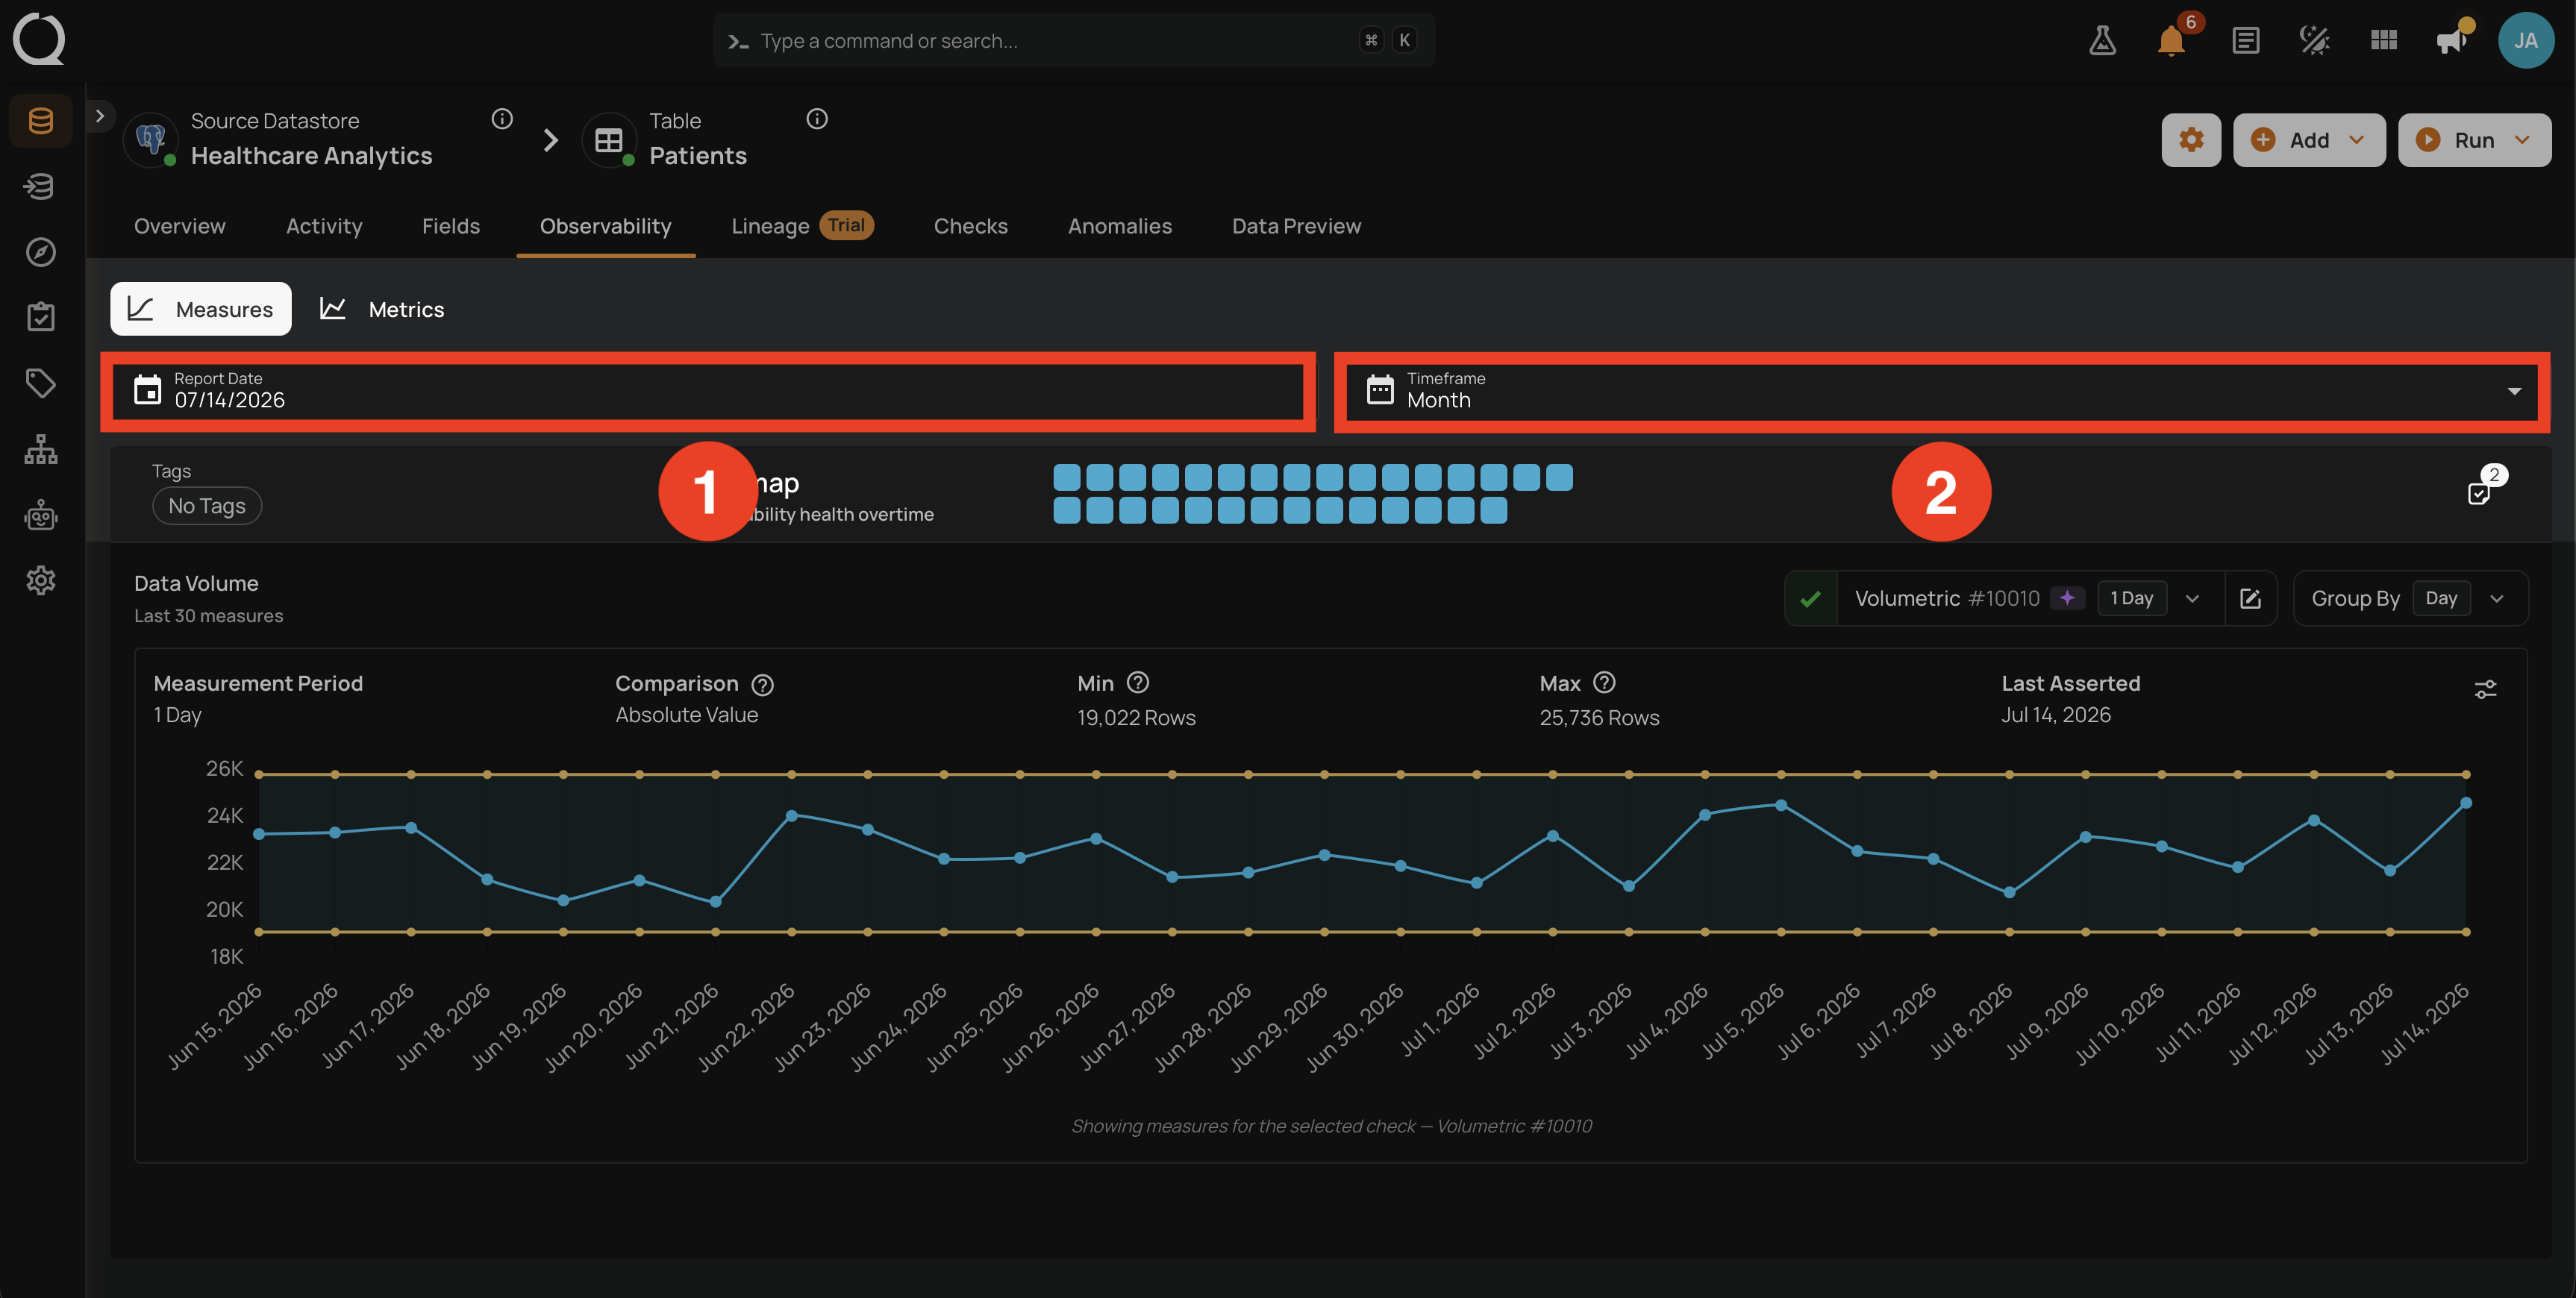Switch to the Metrics view

(382, 309)
